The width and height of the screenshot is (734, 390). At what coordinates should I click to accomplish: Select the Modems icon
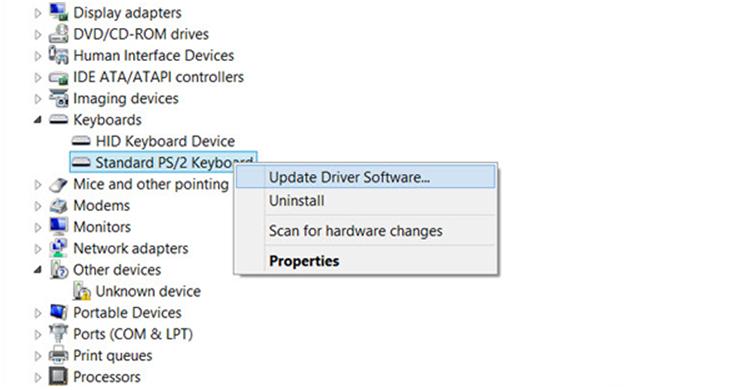[x=59, y=206]
